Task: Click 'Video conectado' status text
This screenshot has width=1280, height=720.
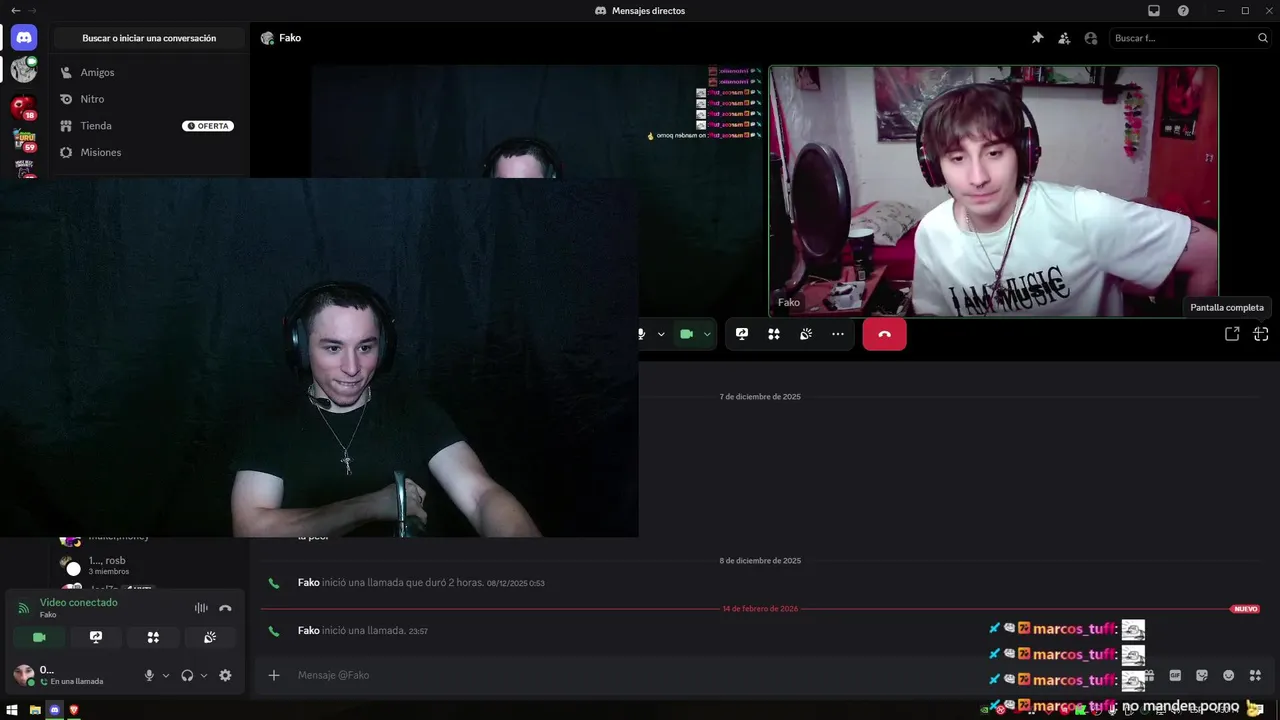Action: click(x=78, y=602)
